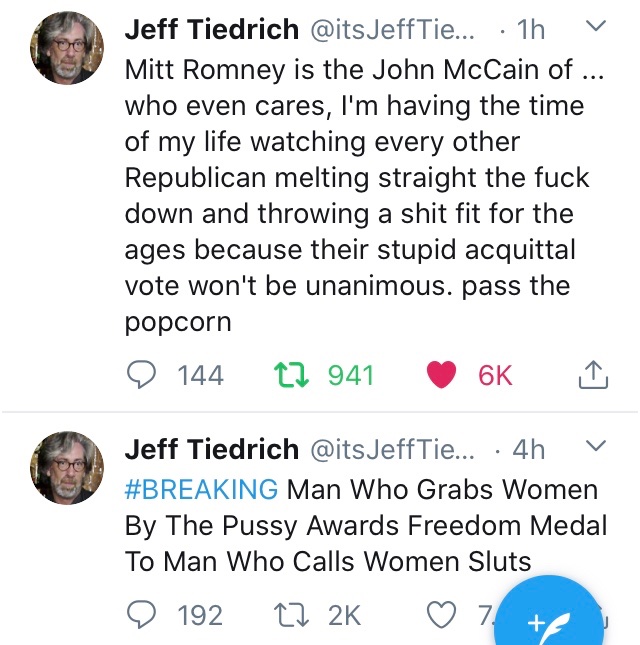Open Jeff Tiedrich's avatar on second tweet
640x645 pixels.
pos(68,467)
